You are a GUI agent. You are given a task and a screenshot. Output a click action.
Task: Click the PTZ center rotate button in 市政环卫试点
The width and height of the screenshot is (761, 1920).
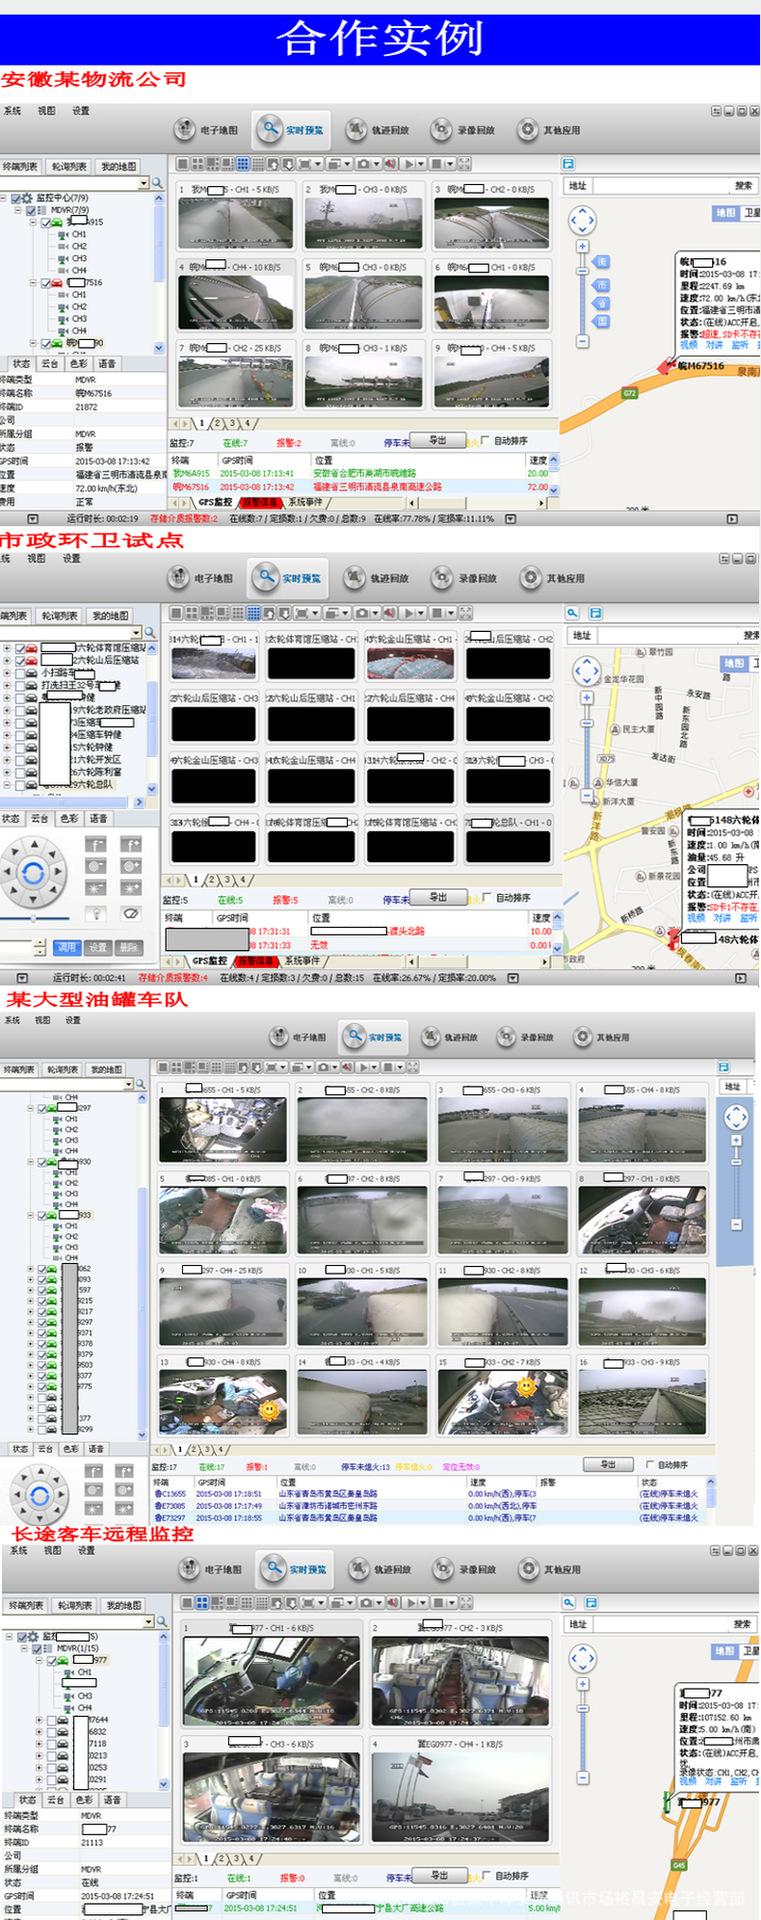coord(32,873)
